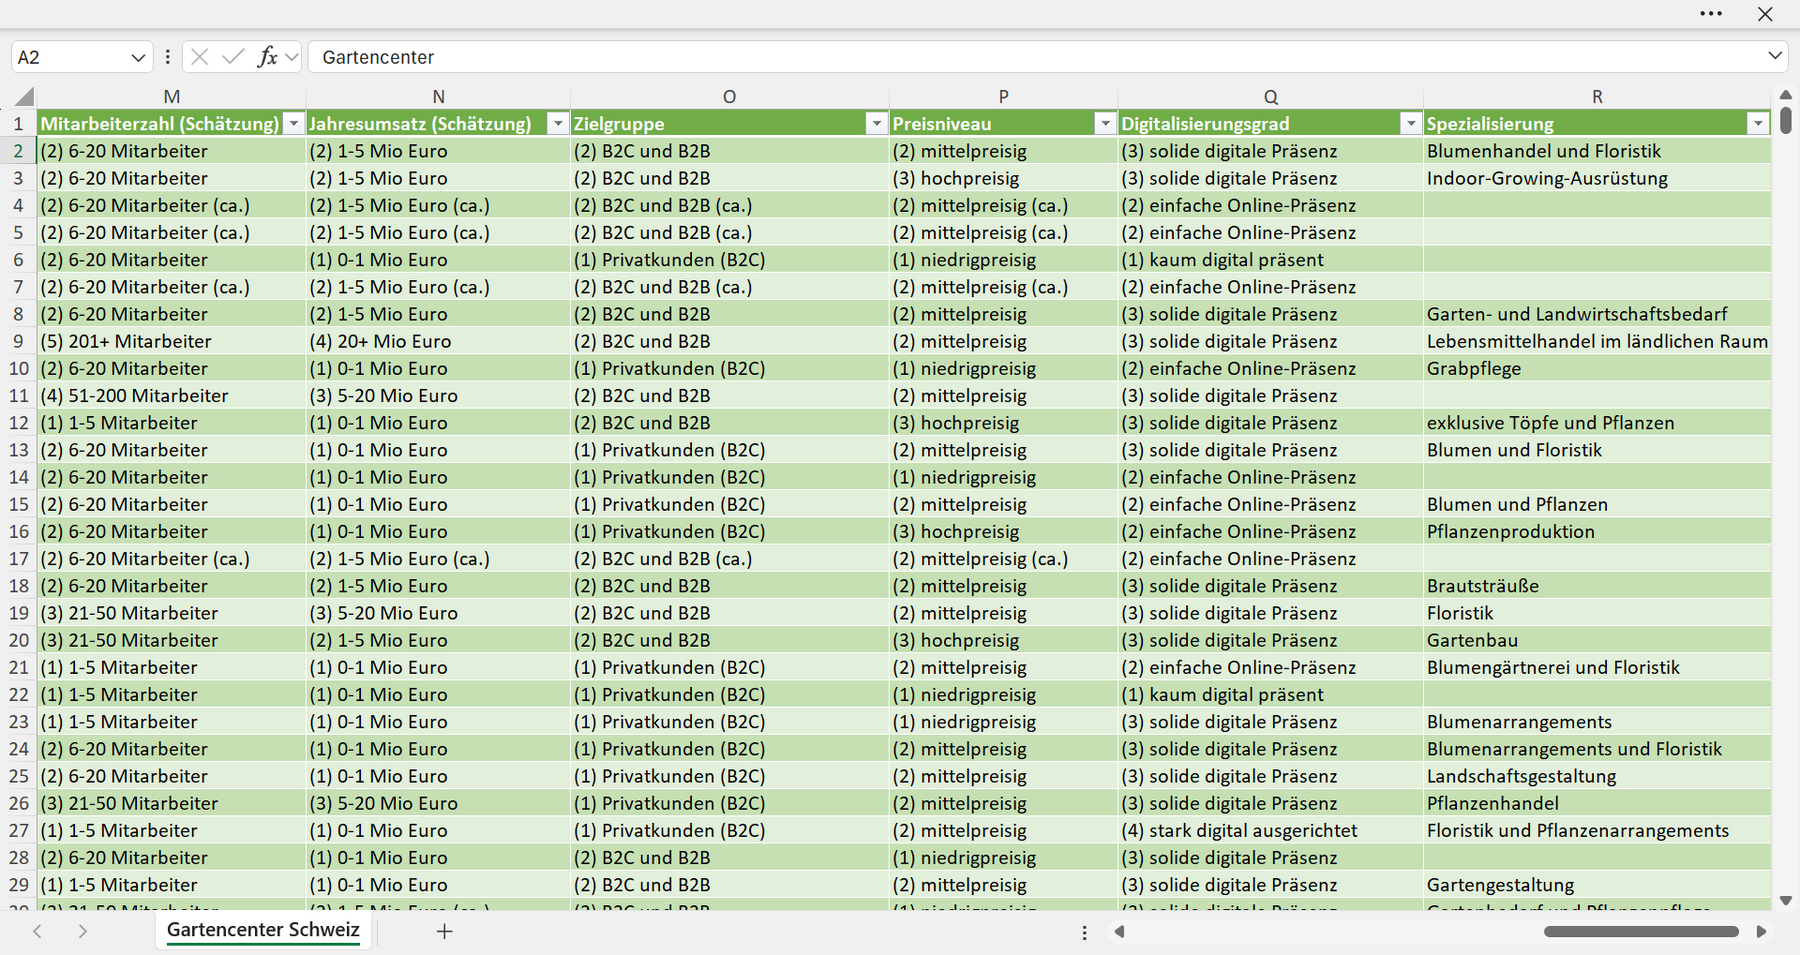
Task: Click the grip dots beside Name Box
Action: pos(167,57)
